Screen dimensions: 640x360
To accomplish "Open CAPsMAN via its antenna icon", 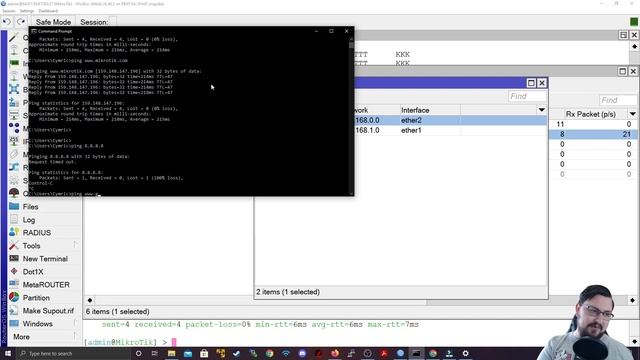I will pyautogui.click(x=14, y=51).
